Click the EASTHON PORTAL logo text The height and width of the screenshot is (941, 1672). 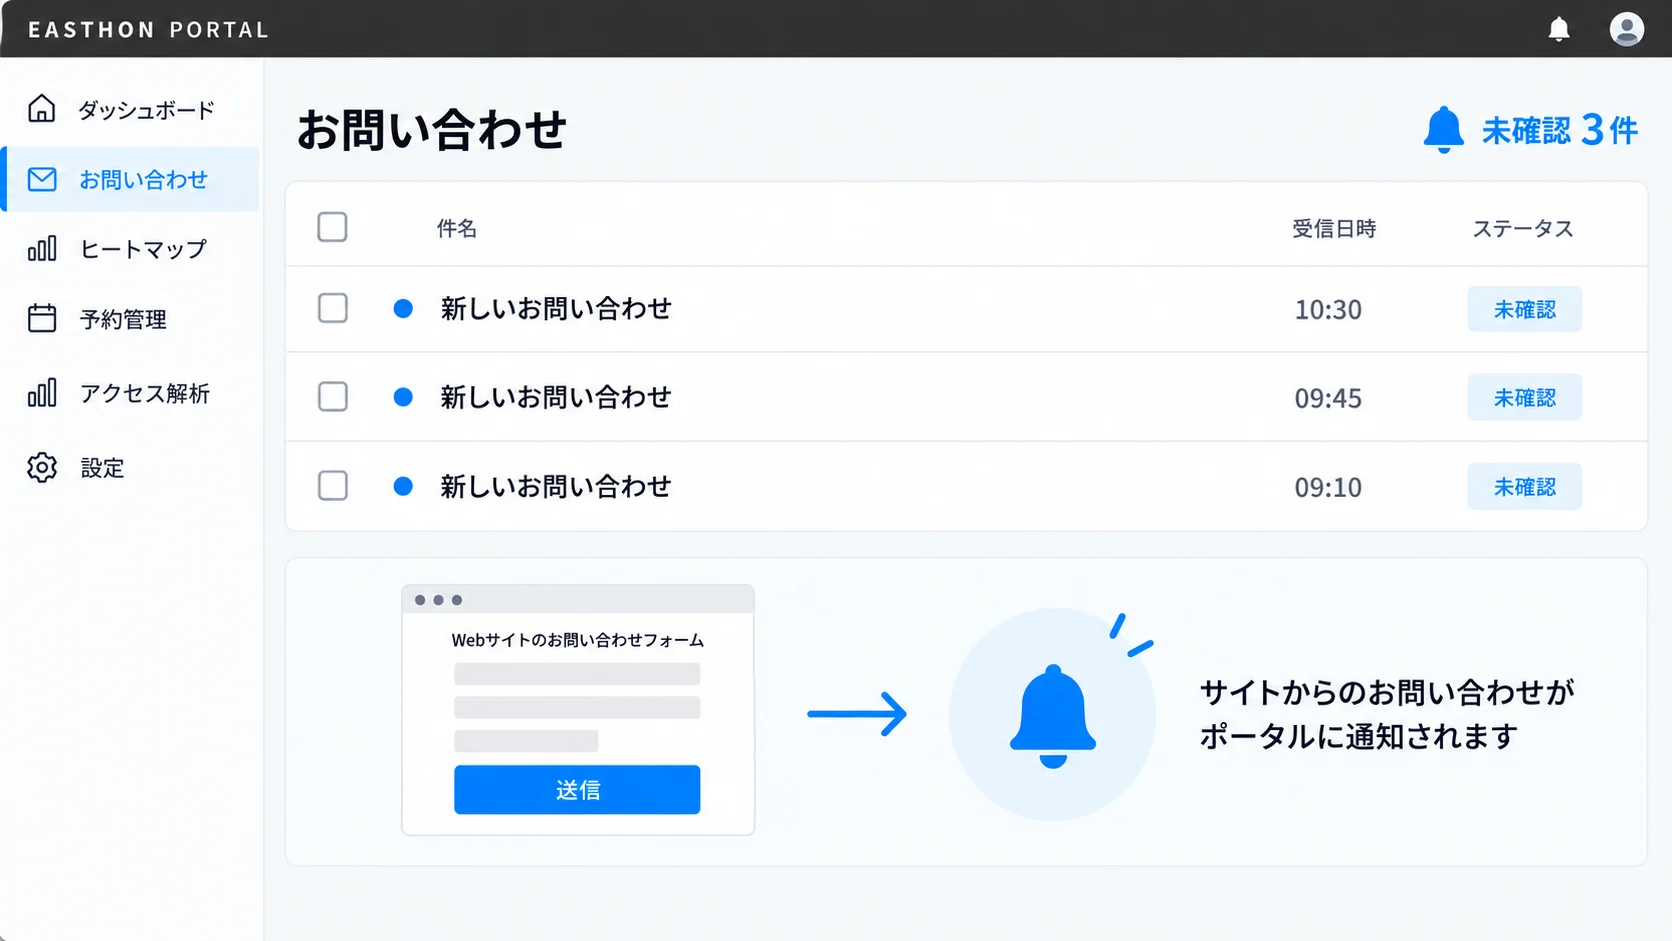click(x=149, y=30)
